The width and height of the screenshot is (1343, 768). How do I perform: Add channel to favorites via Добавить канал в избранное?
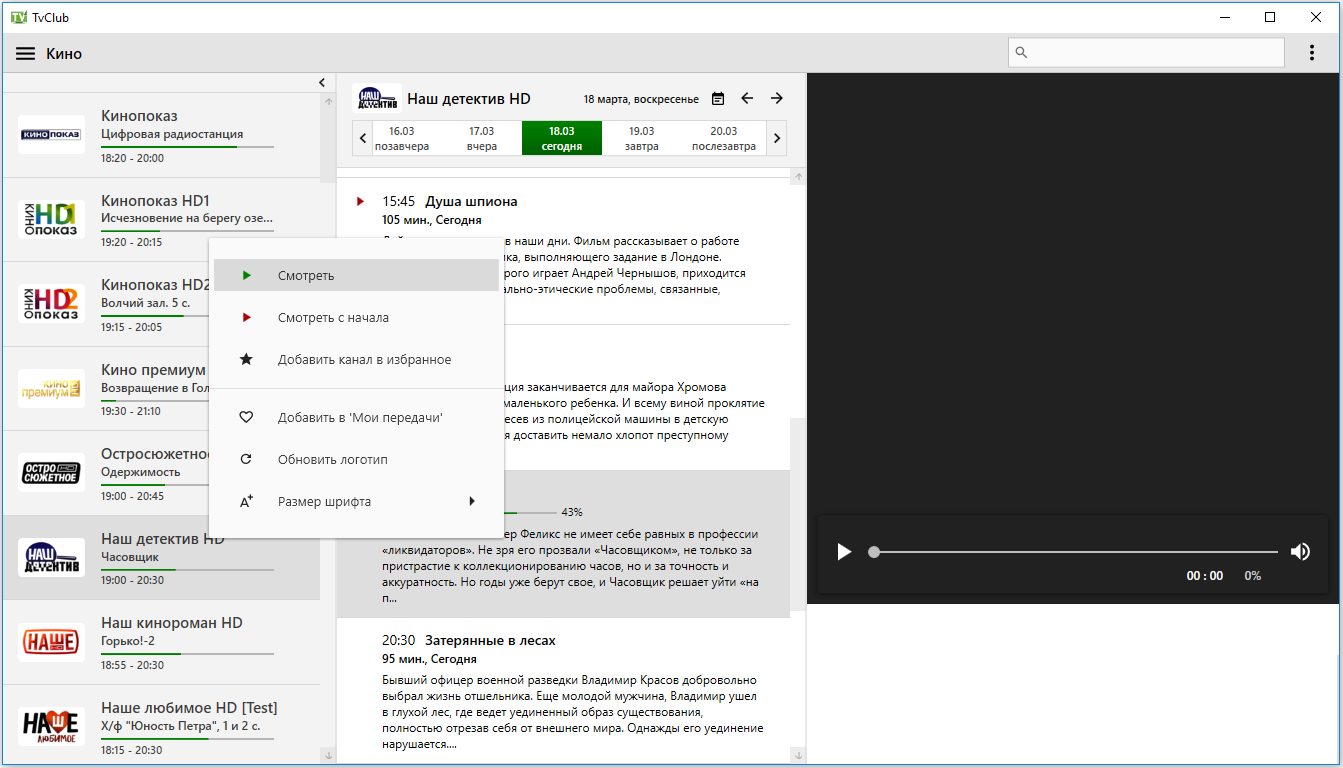356,359
